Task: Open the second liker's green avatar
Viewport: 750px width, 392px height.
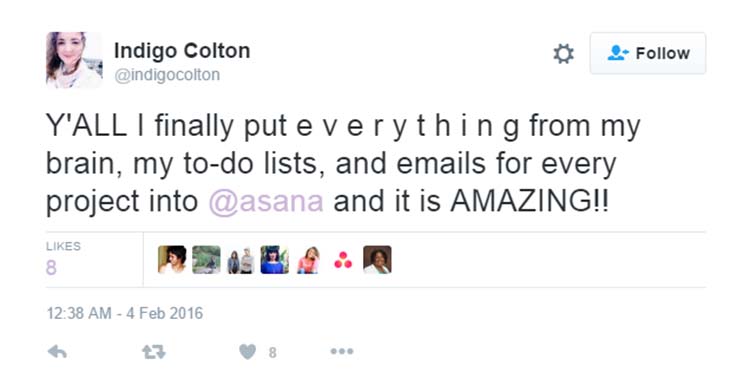Action: click(206, 260)
